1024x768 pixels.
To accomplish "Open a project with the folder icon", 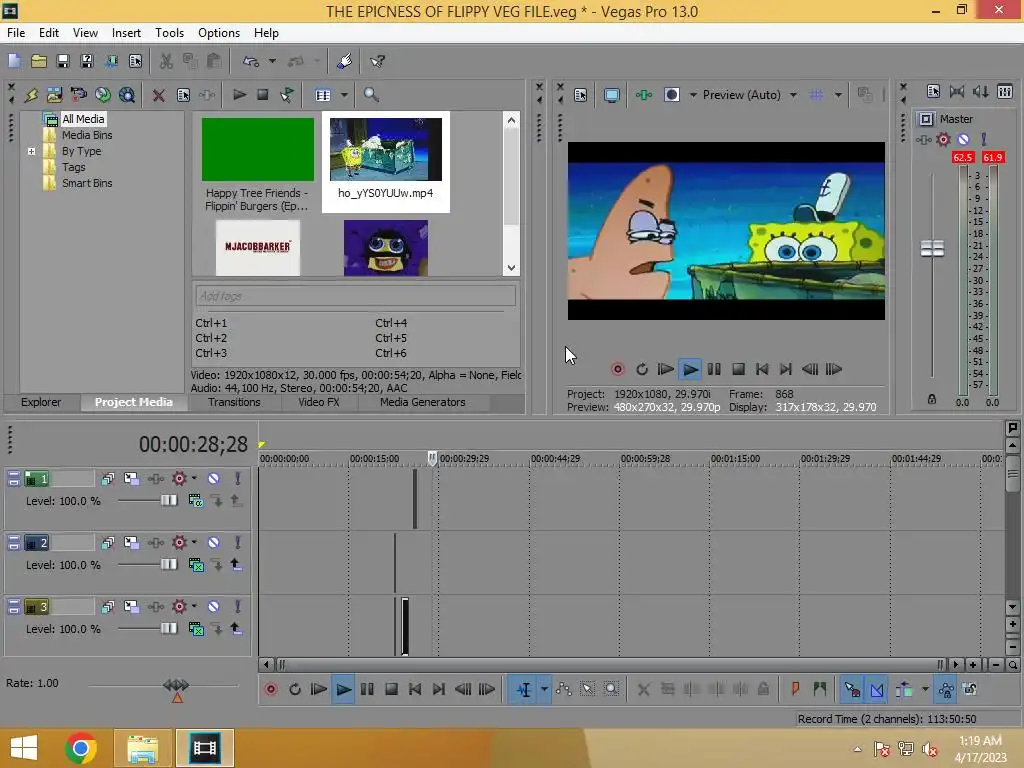I will 39,61.
